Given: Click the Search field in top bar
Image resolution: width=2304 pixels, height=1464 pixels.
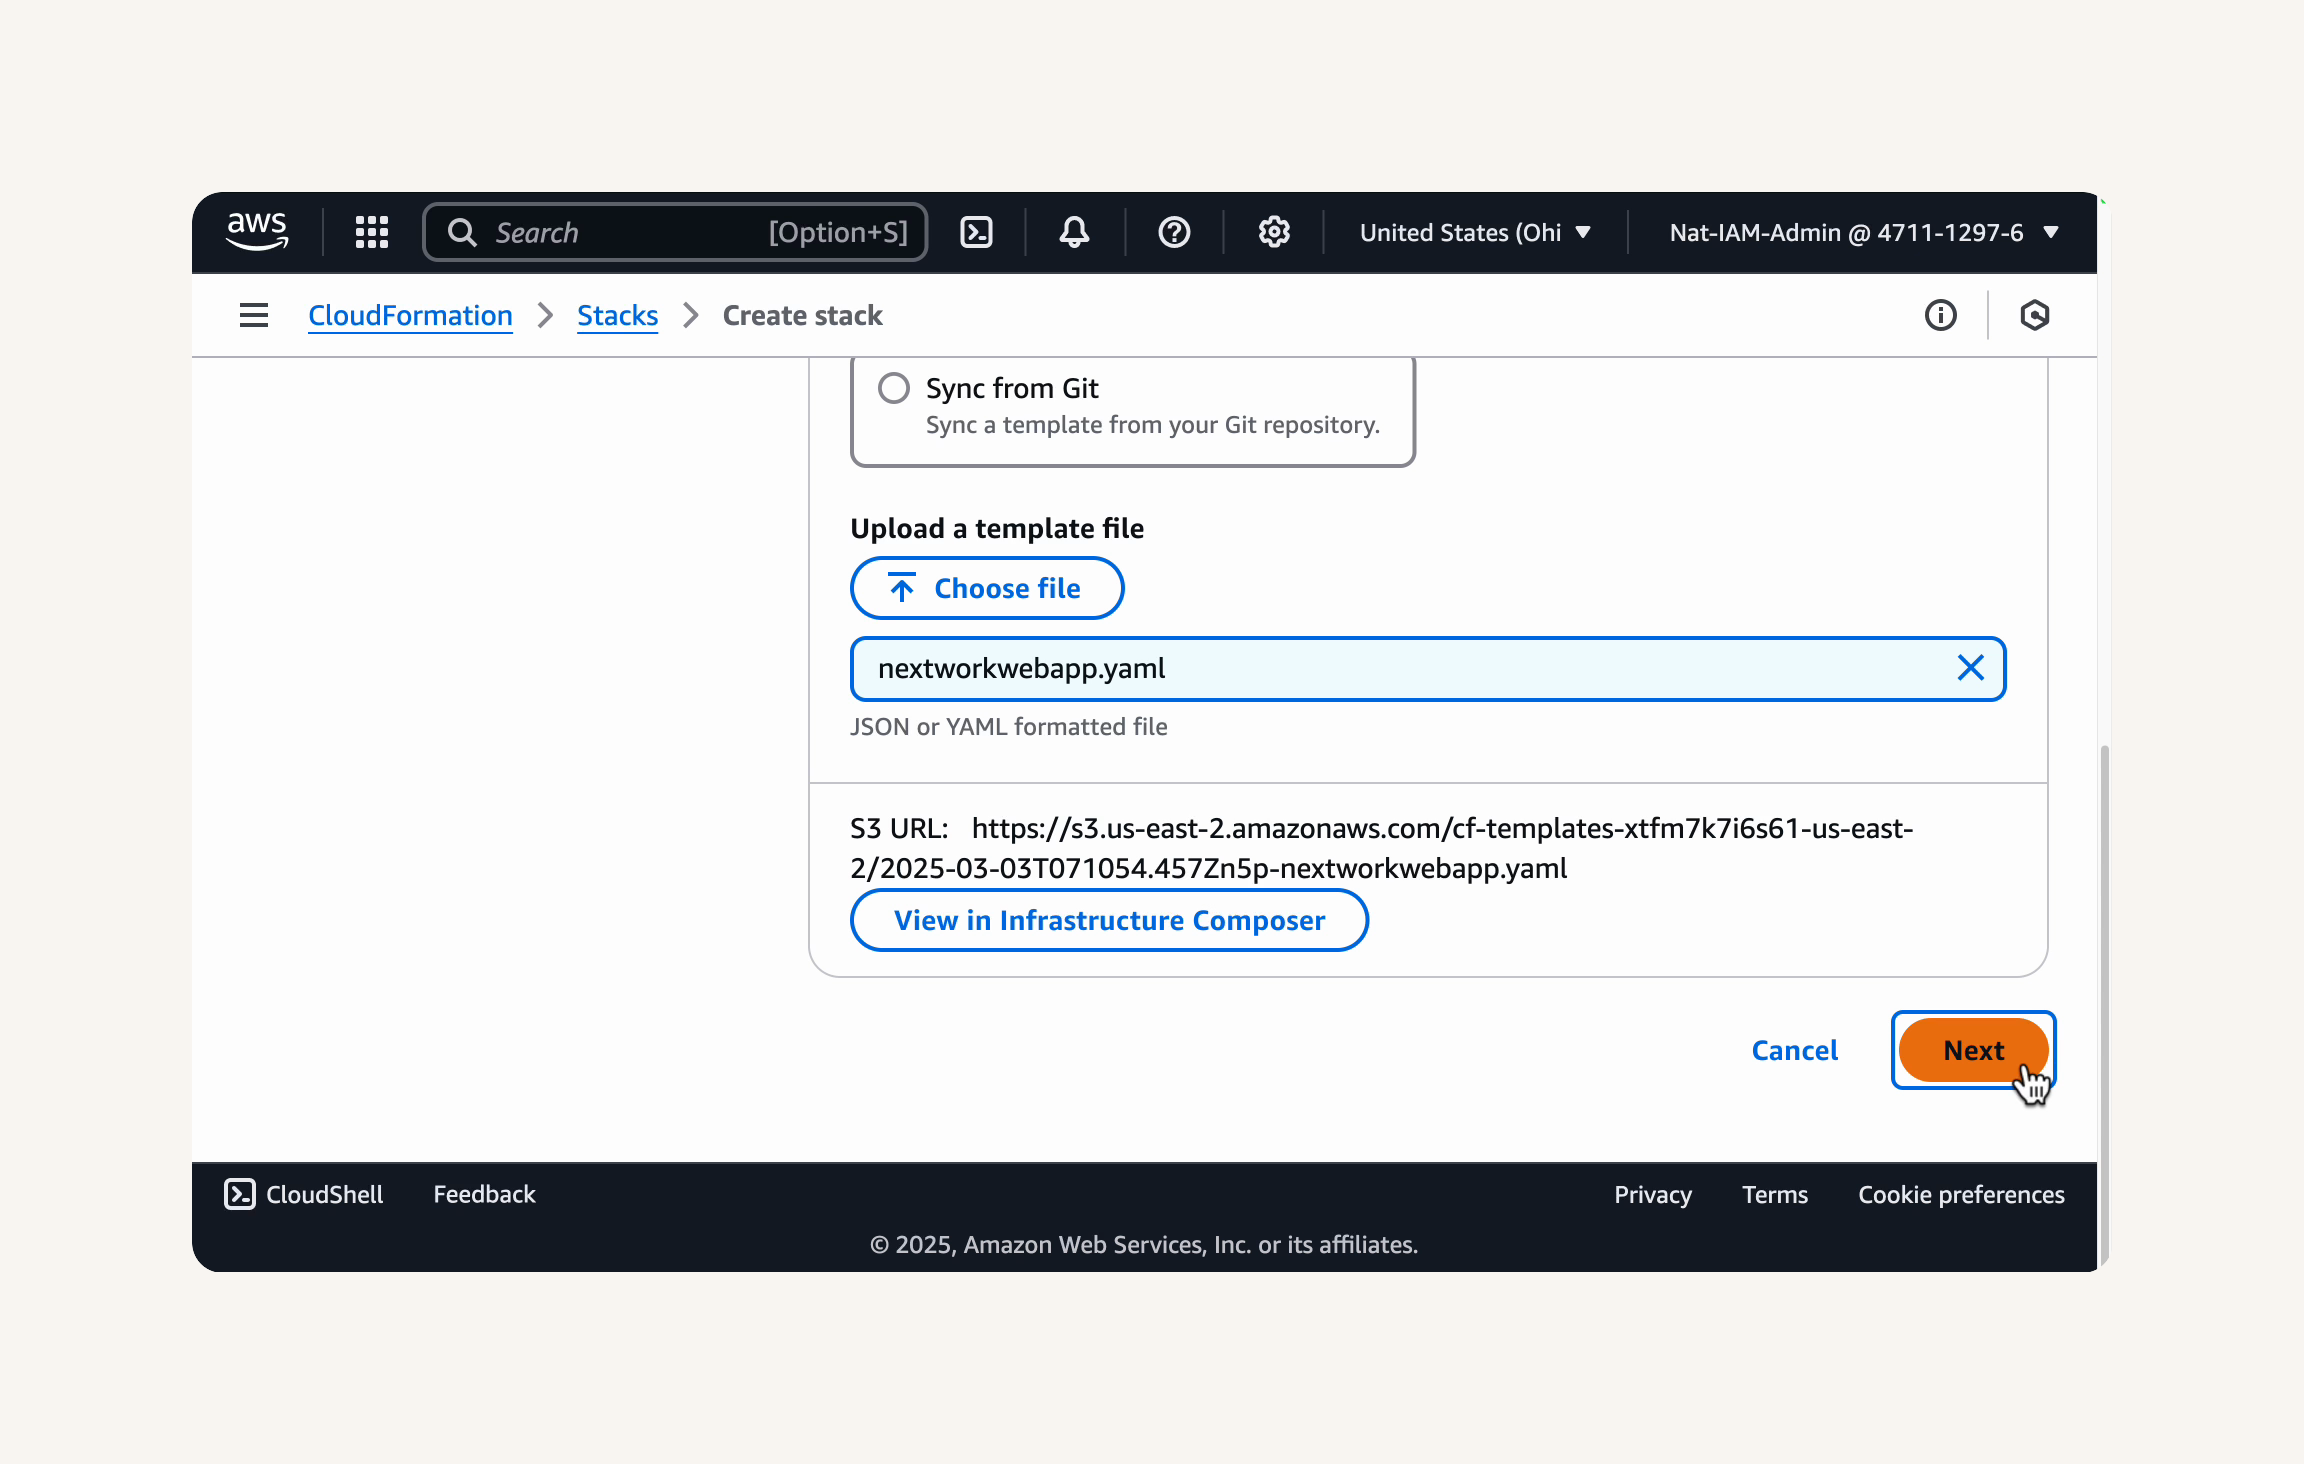Looking at the screenshot, I should 675,232.
